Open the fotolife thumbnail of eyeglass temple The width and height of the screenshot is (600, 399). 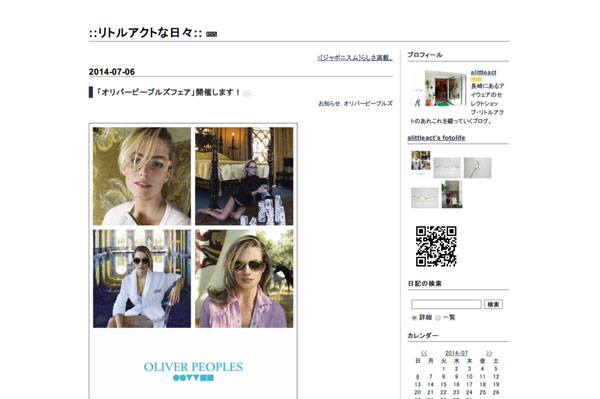coord(478,168)
